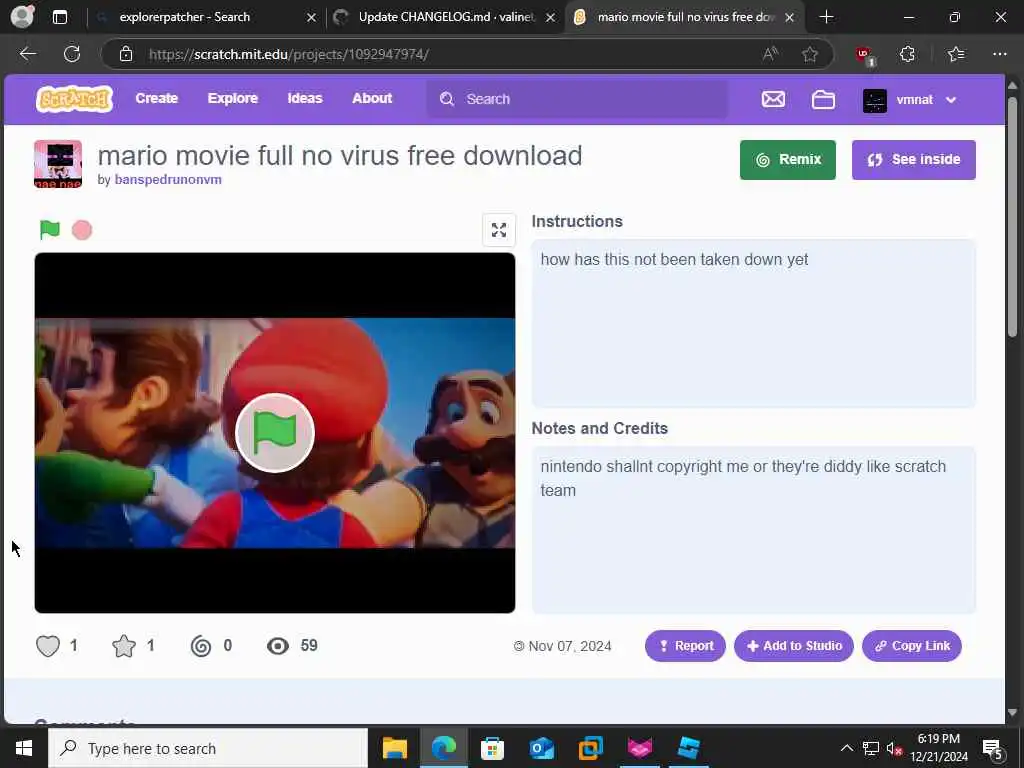Click the taskbar search box
The image size is (1024, 768).
208,748
